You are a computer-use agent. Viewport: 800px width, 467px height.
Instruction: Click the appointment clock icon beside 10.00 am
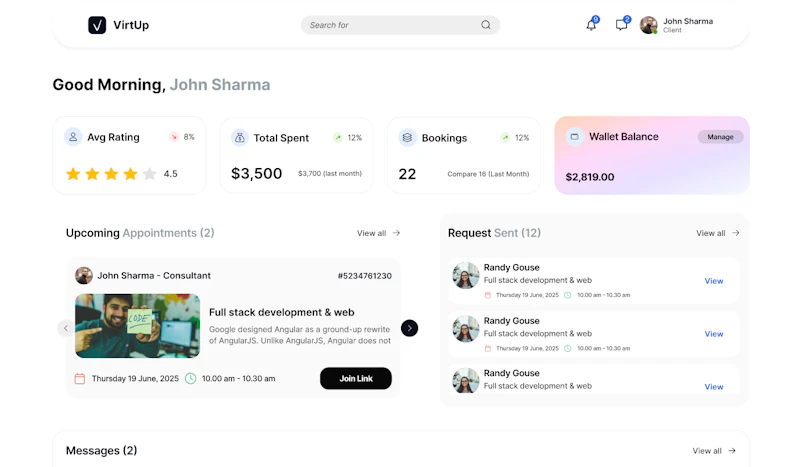(x=190, y=379)
